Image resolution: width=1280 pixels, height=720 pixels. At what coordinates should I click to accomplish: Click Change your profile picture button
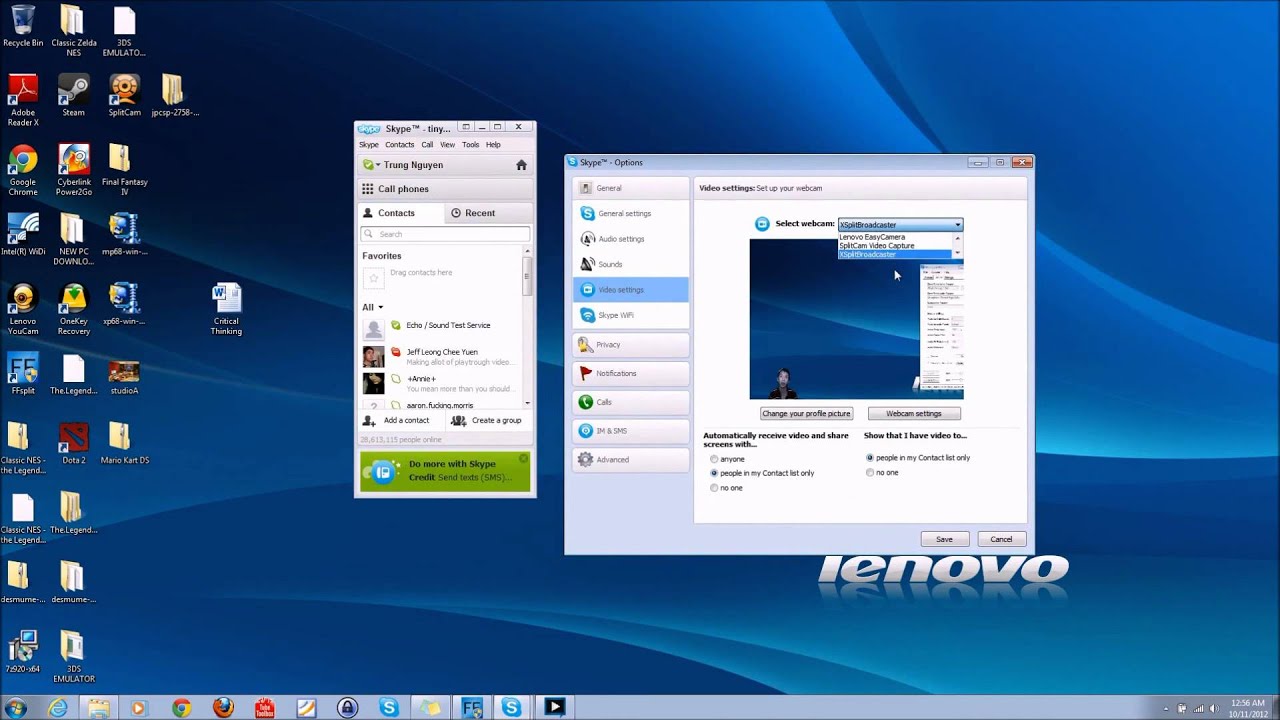[806, 413]
